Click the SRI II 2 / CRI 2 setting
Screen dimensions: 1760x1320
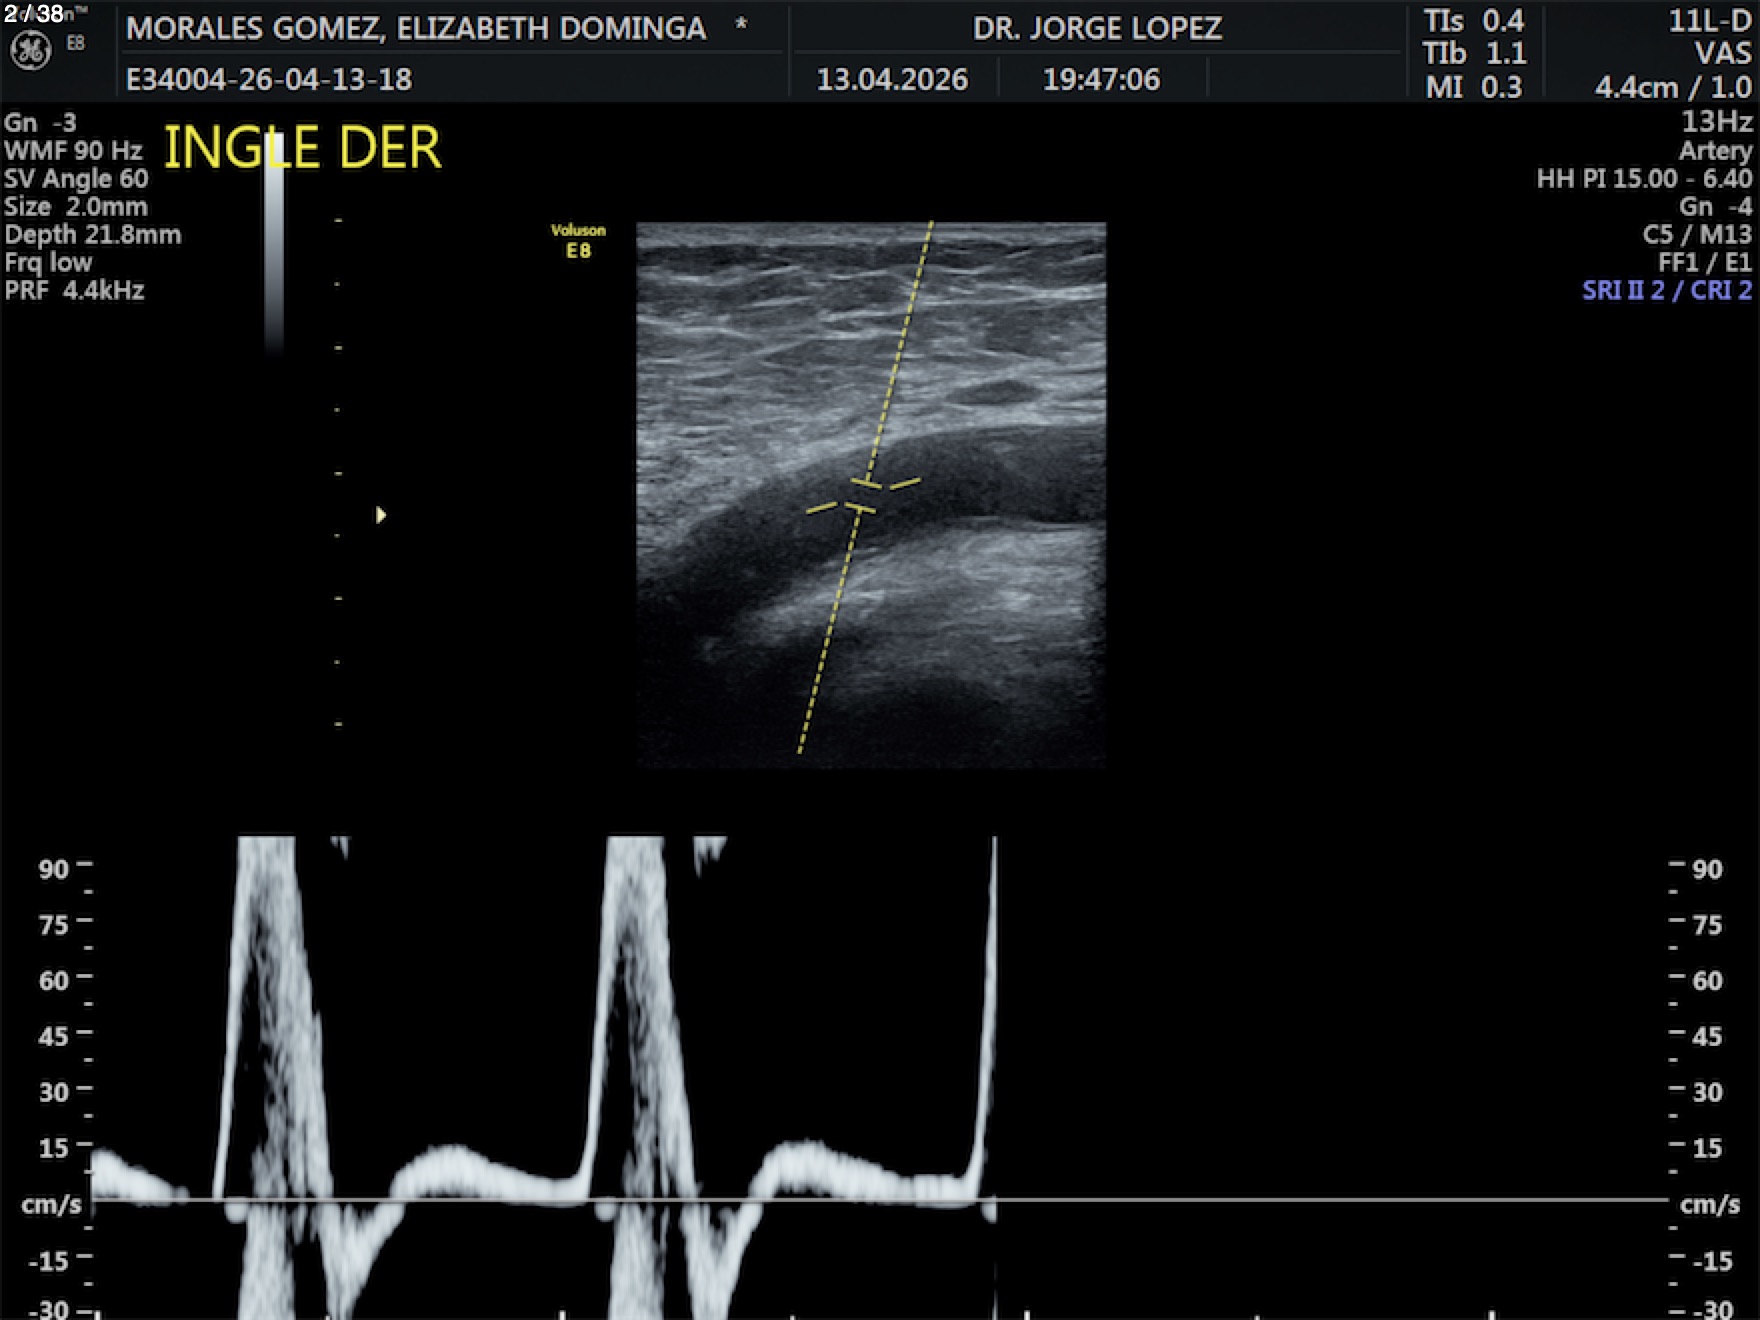[x=1666, y=290]
